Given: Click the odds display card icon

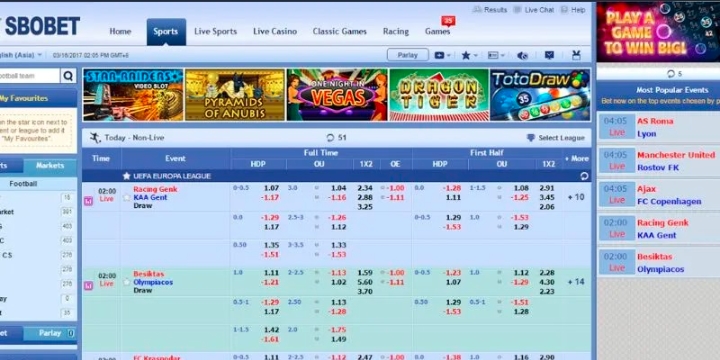Looking at the screenshot, I should [493, 56].
